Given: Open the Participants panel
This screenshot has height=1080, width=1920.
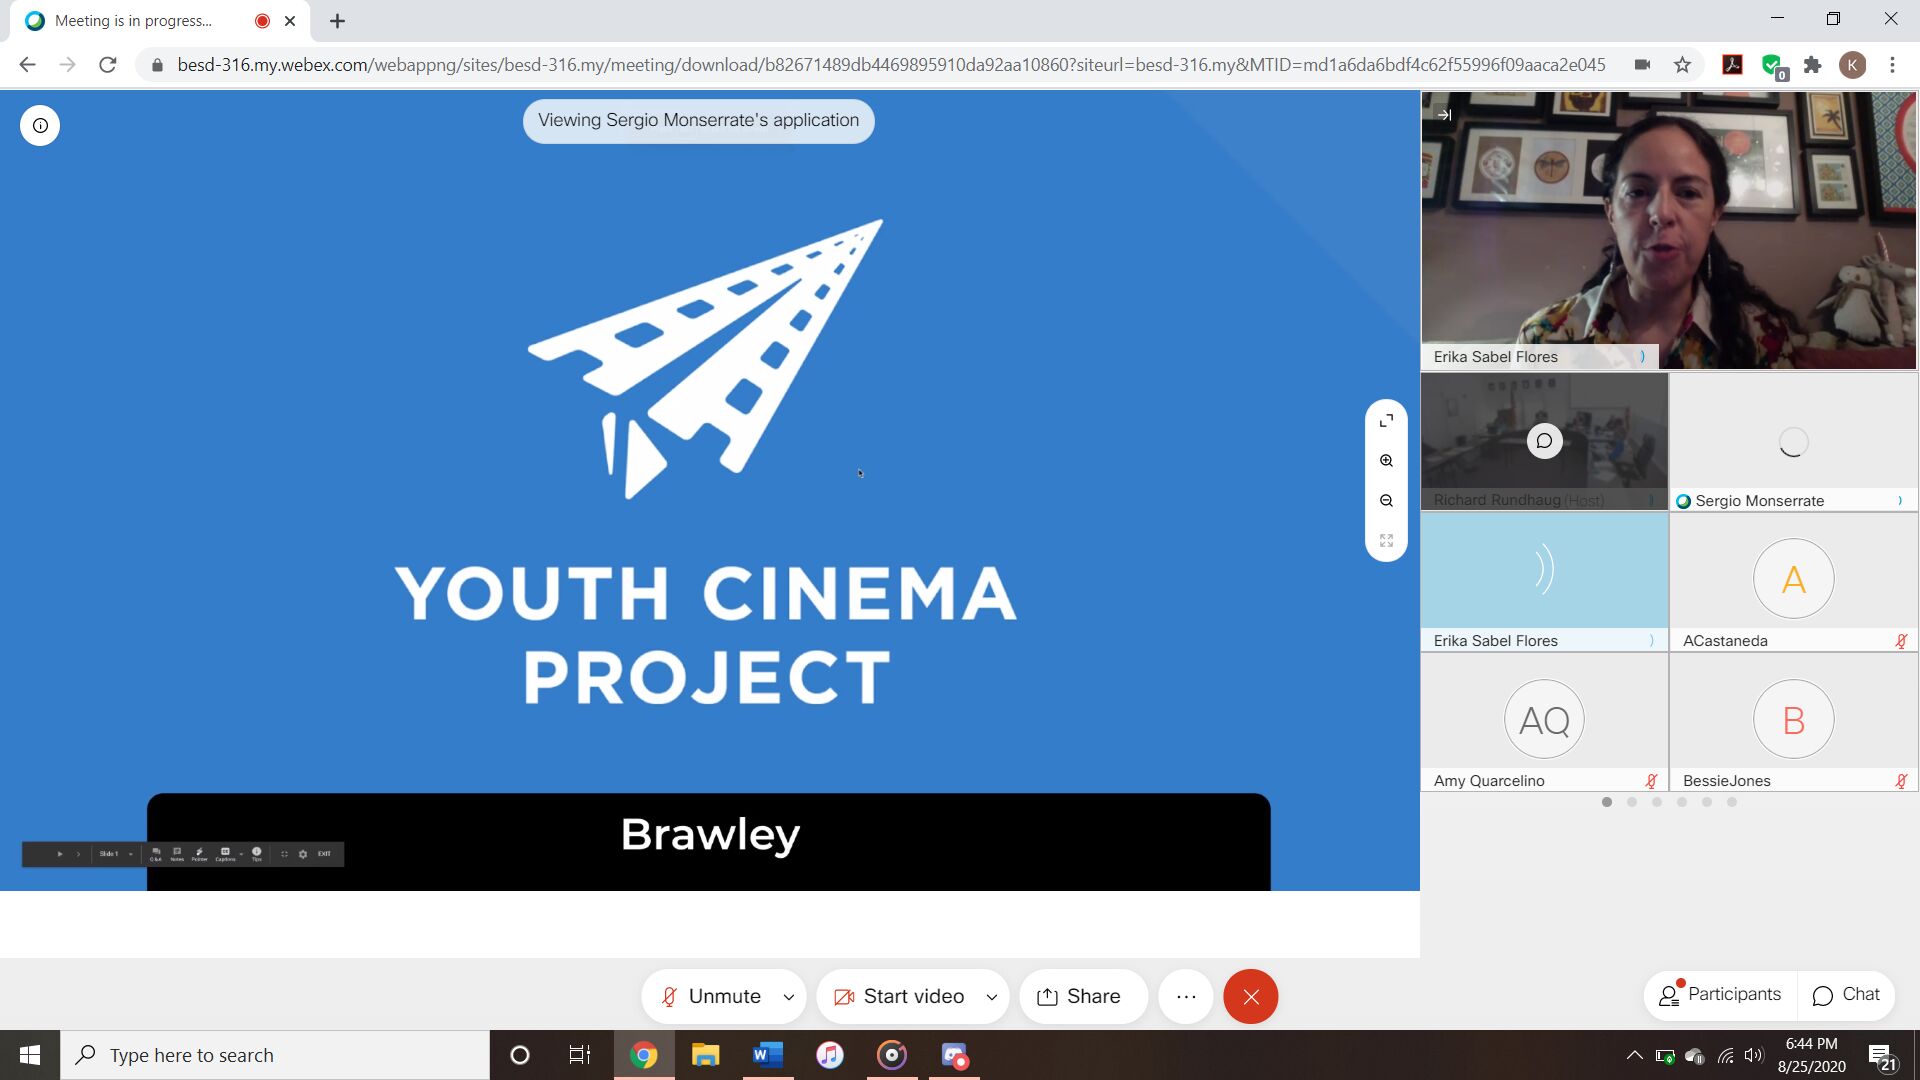Looking at the screenshot, I should [x=1720, y=995].
